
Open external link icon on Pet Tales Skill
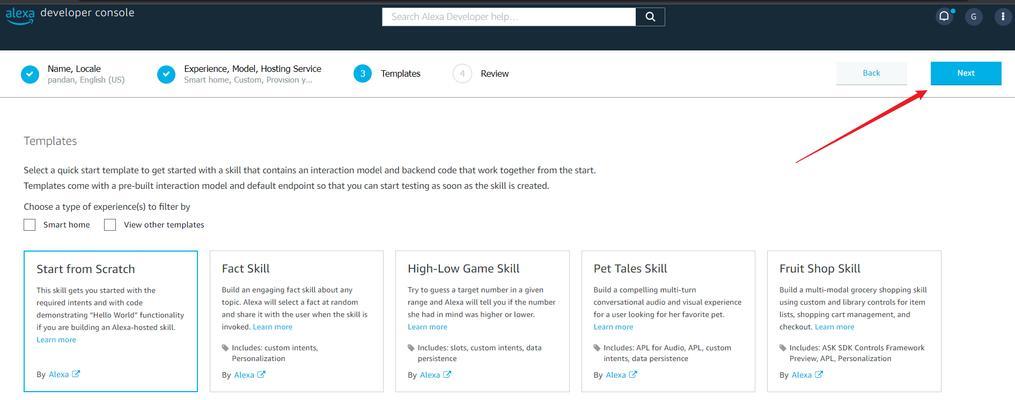633,375
